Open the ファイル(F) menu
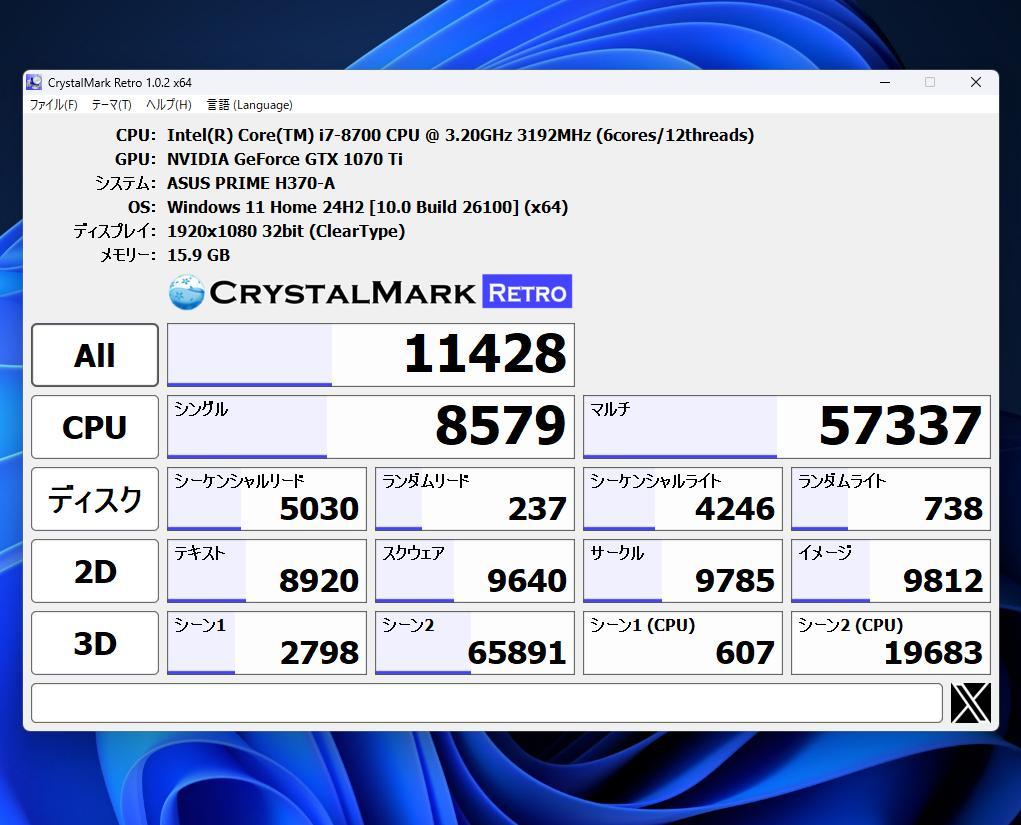Viewport: 1021px width, 825px height. (53, 105)
